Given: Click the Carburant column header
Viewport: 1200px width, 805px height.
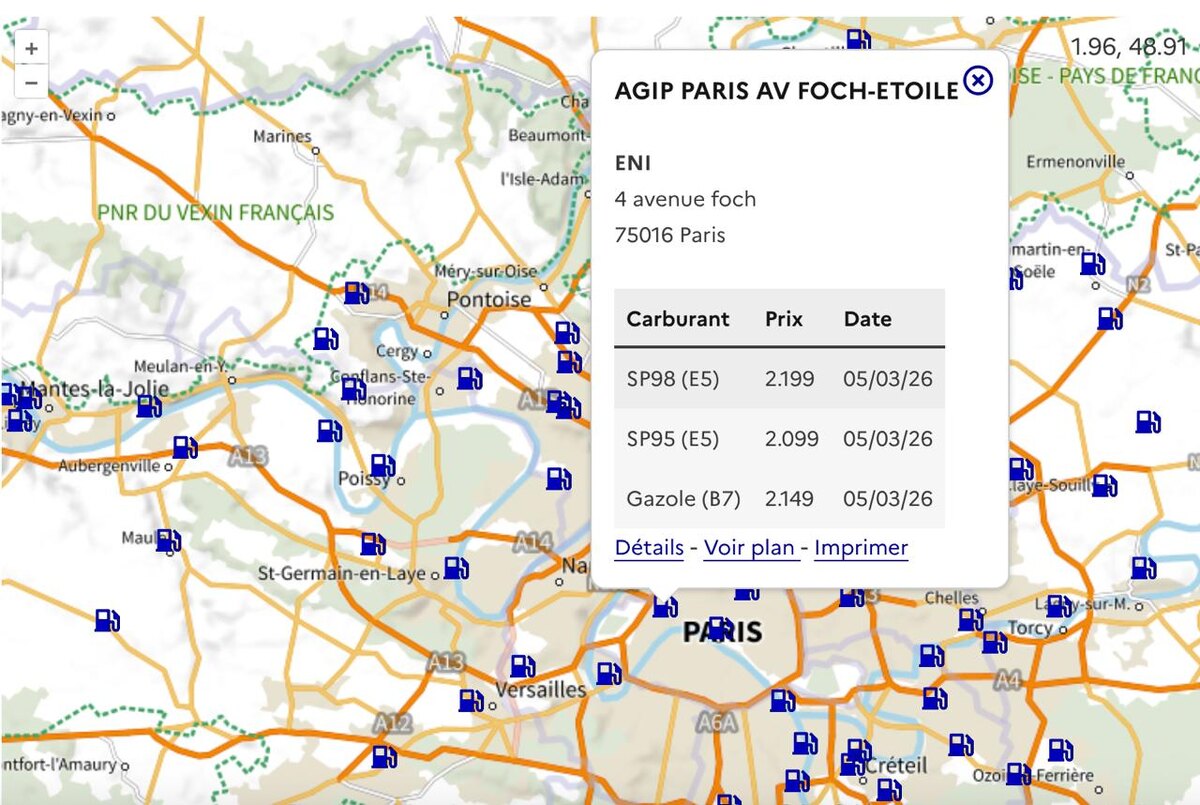Looking at the screenshot, I should [678, 319].
